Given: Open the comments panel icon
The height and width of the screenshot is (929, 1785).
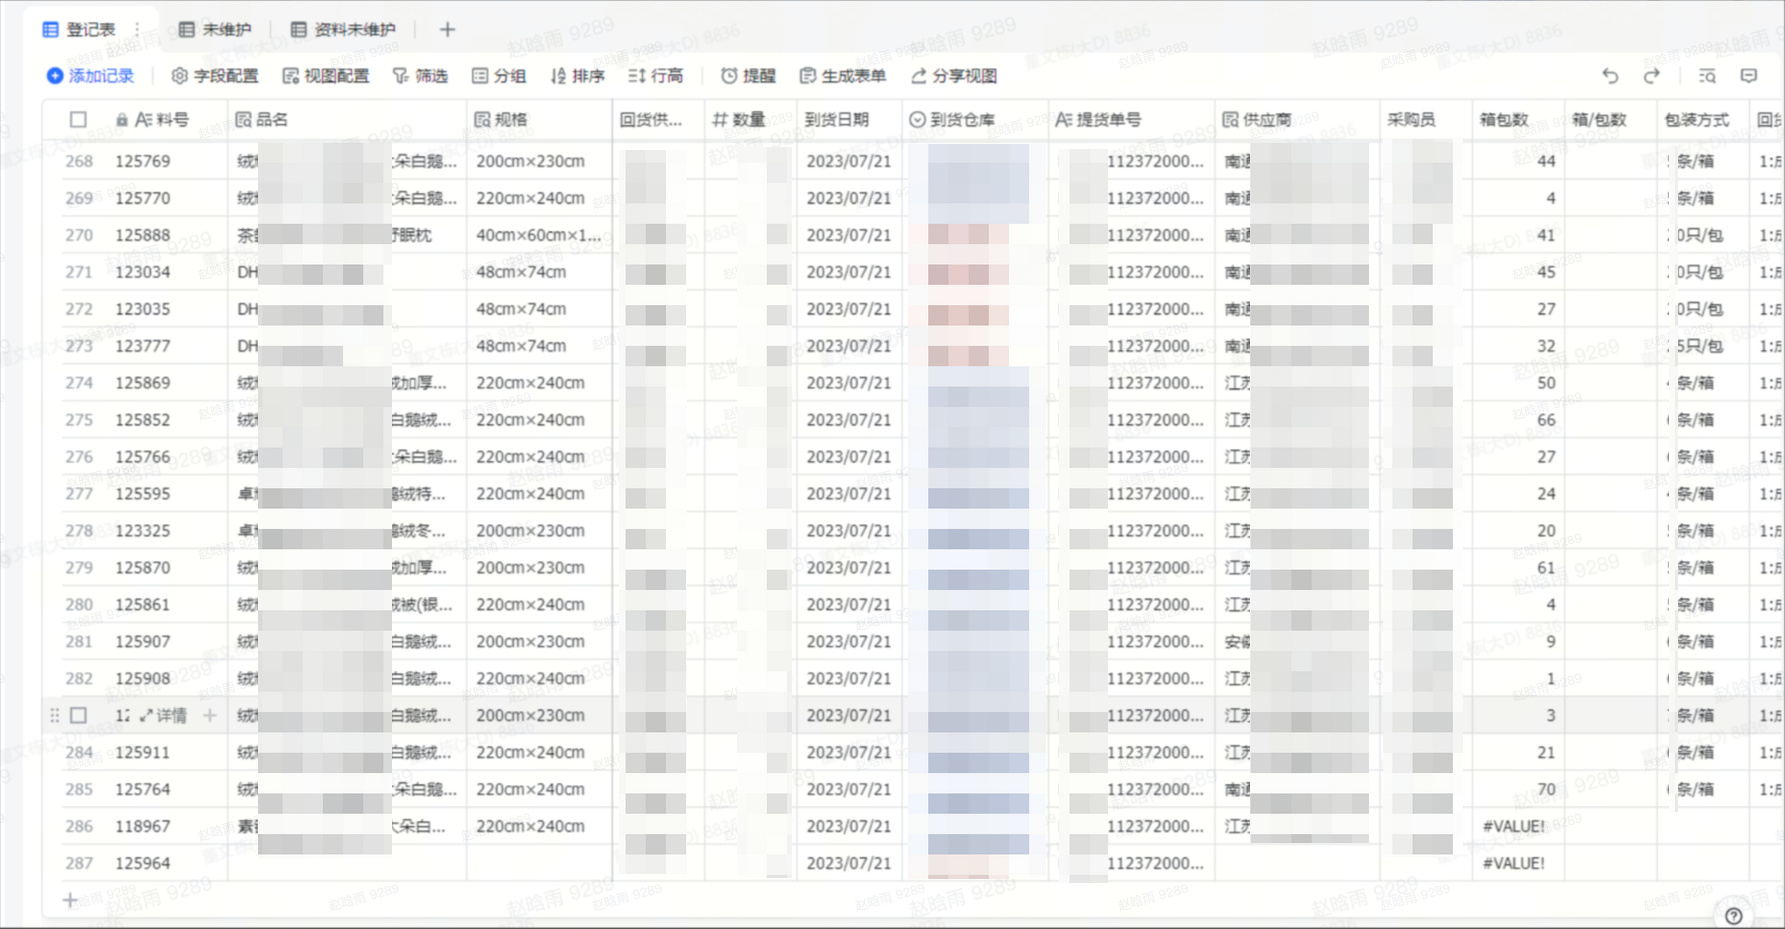Looking at the screenshot, I should (x=1748, y=76).
